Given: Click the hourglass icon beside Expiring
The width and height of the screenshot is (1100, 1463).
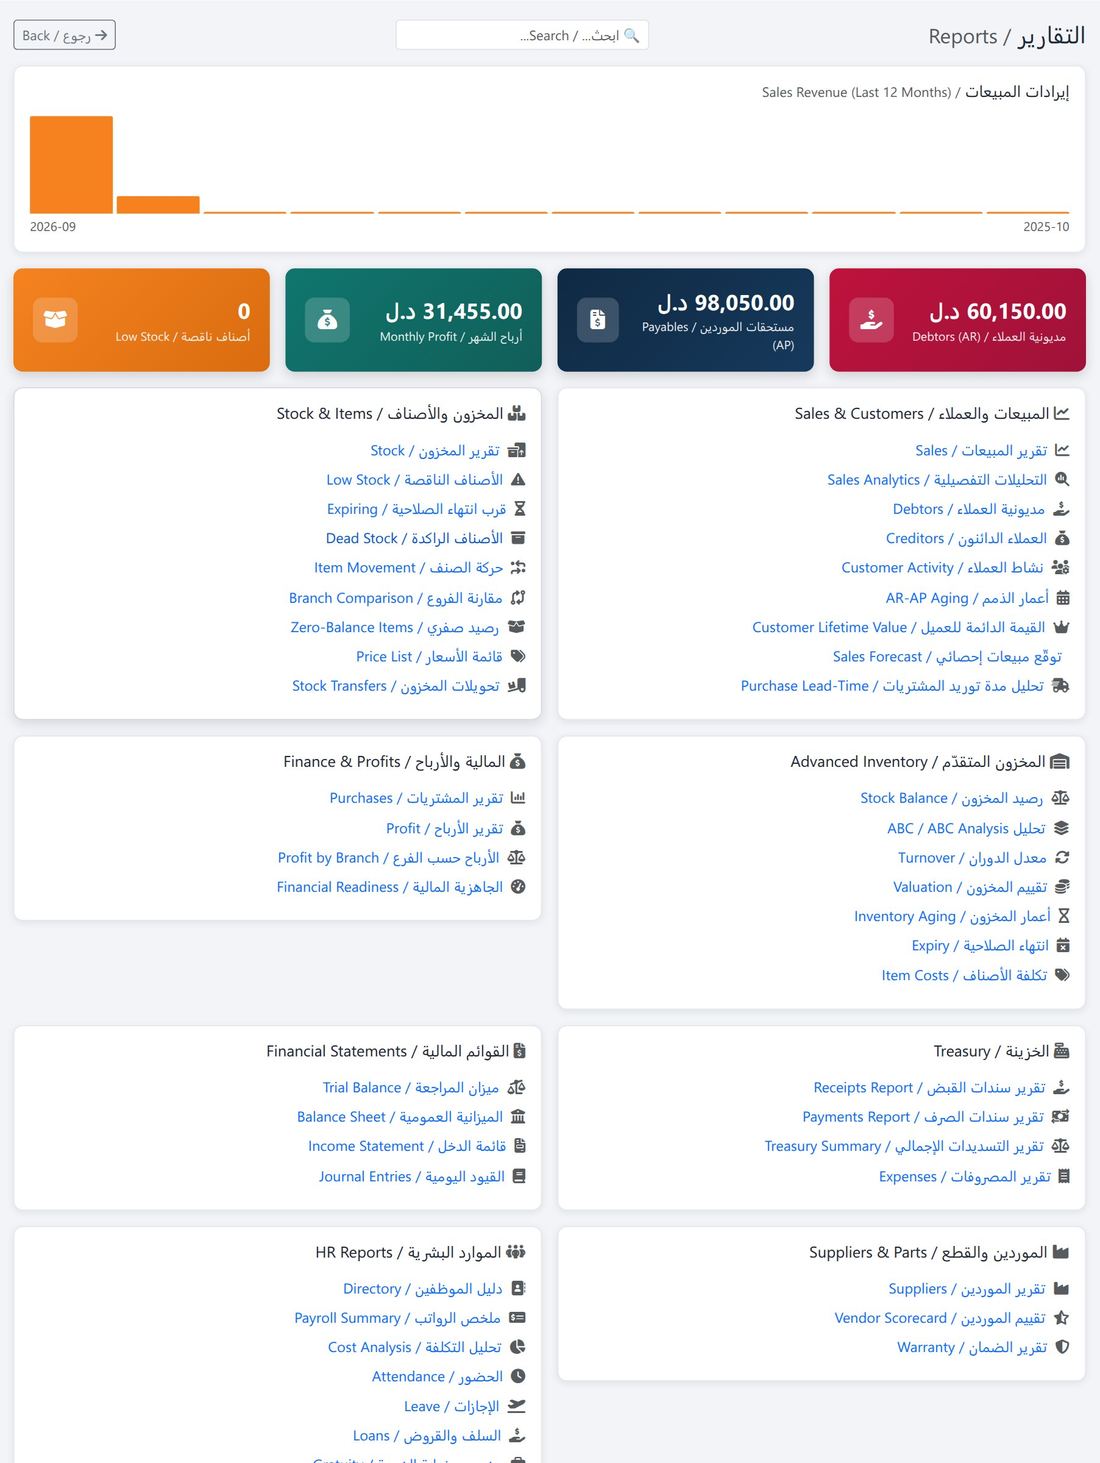Looking at the screenshot, I should click(x=519, y=509).
